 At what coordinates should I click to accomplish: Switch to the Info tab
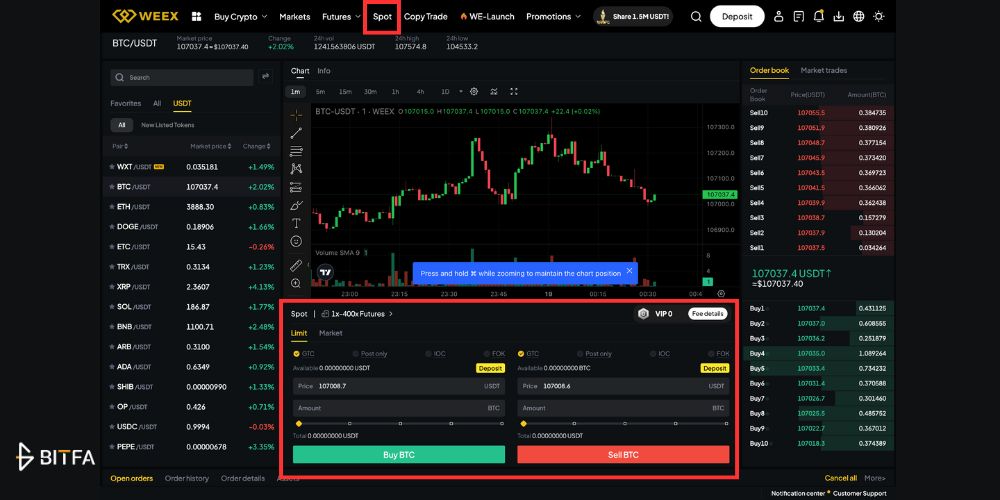[324, 71]
